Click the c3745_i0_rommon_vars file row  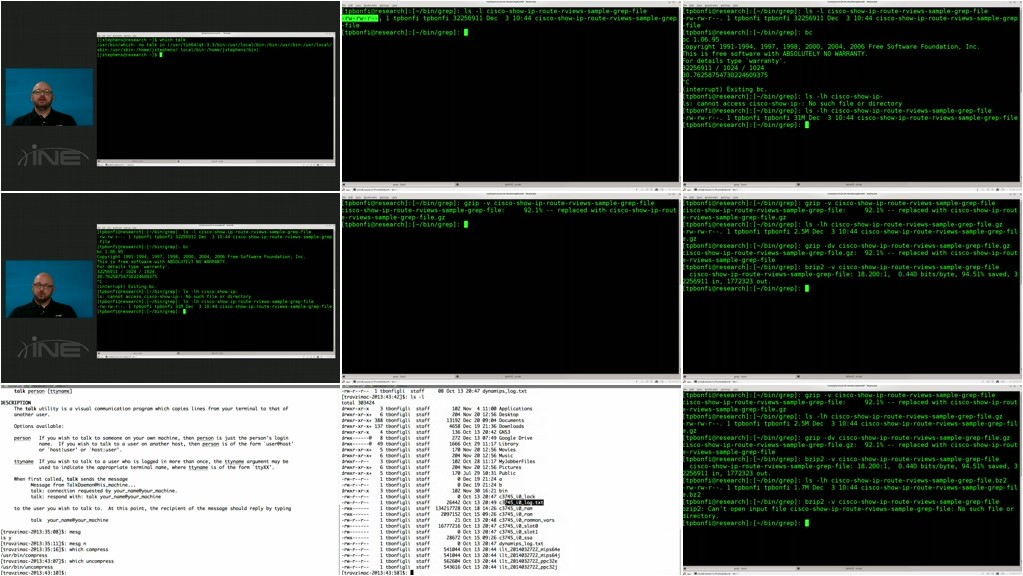(x=448, y=520)
